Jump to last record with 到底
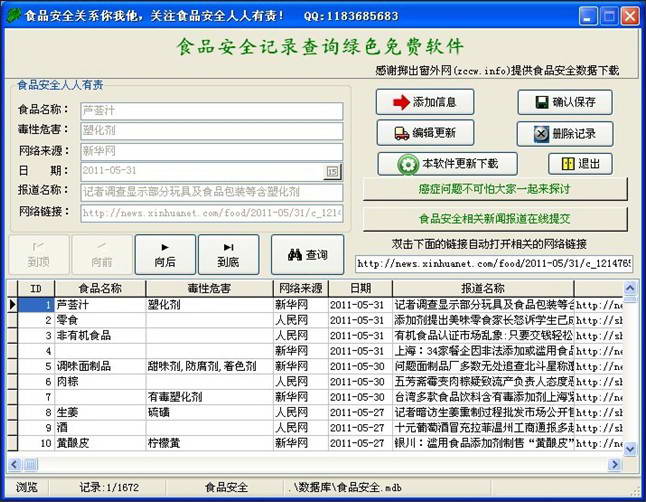This screenshot has width=646, height=502. click(x=229, y=254)
